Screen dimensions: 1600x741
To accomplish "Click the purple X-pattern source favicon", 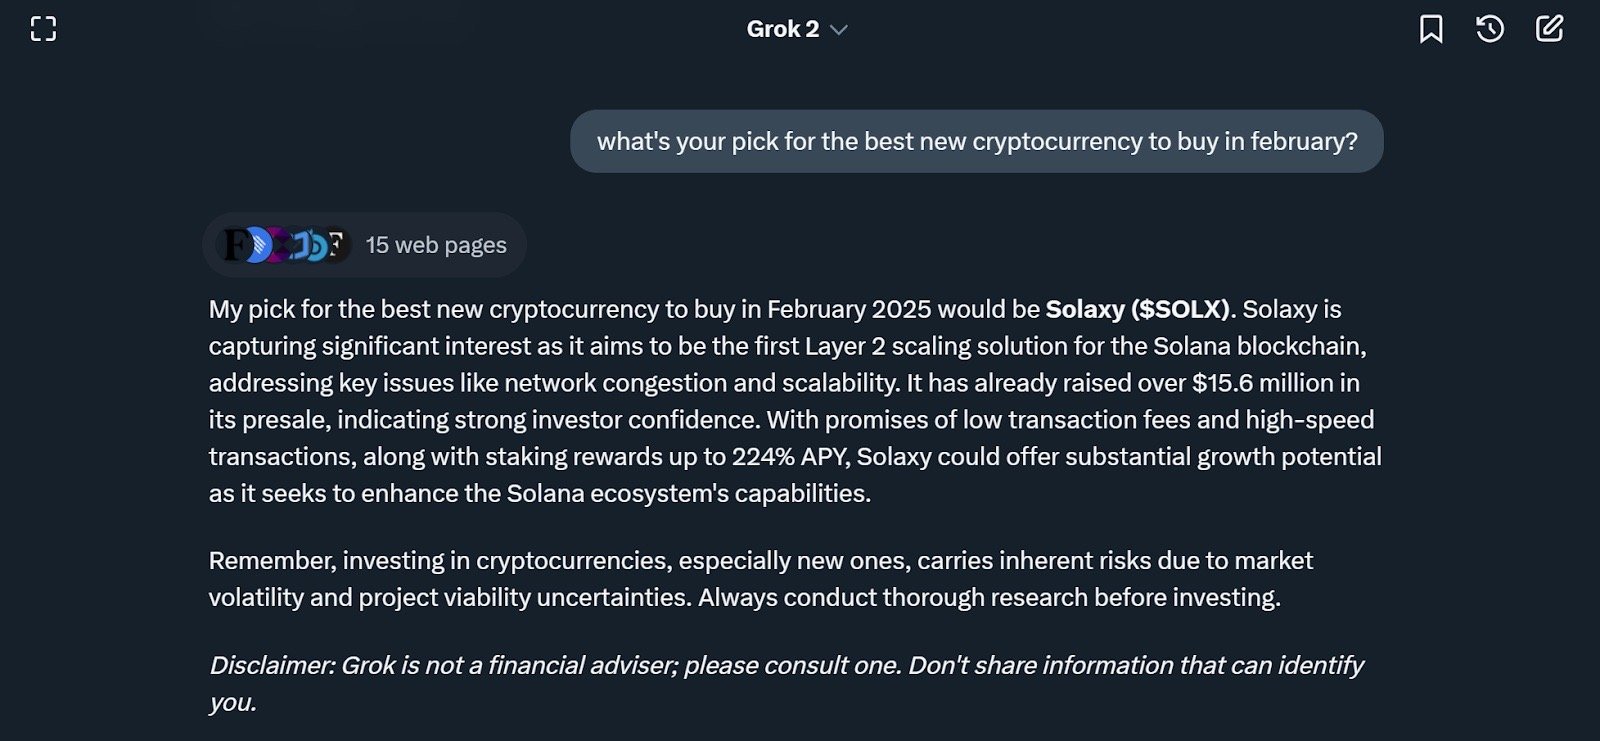I will [280, 244].
